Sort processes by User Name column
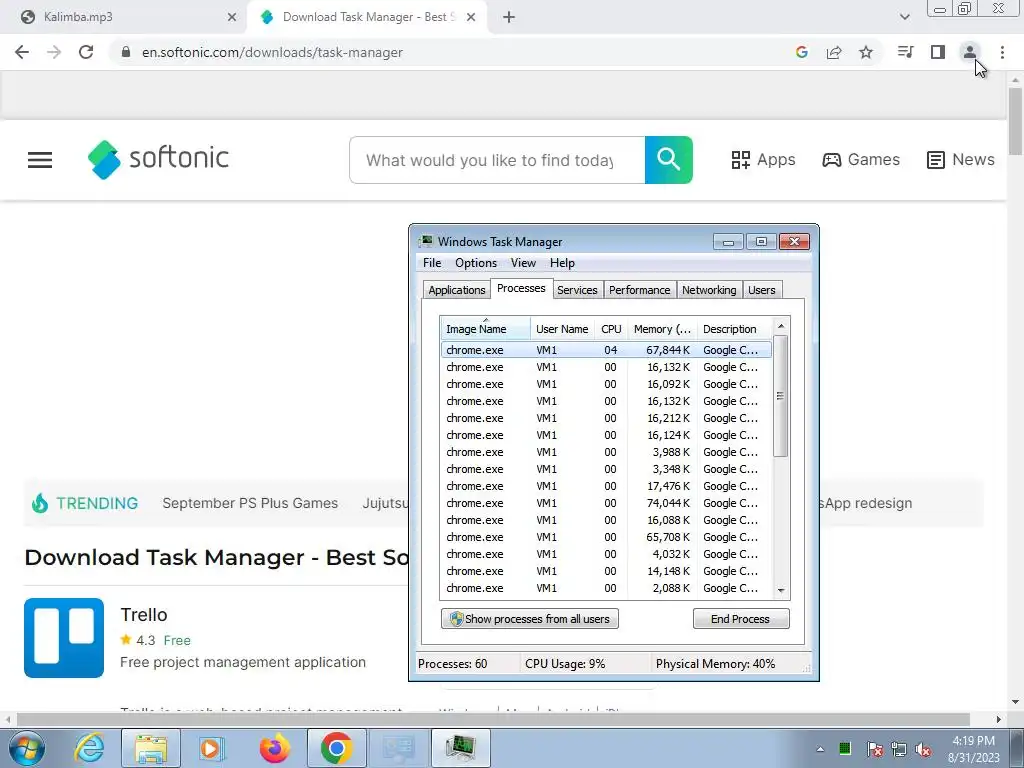Screen dimensions: 1024x768 click(562, 329)
